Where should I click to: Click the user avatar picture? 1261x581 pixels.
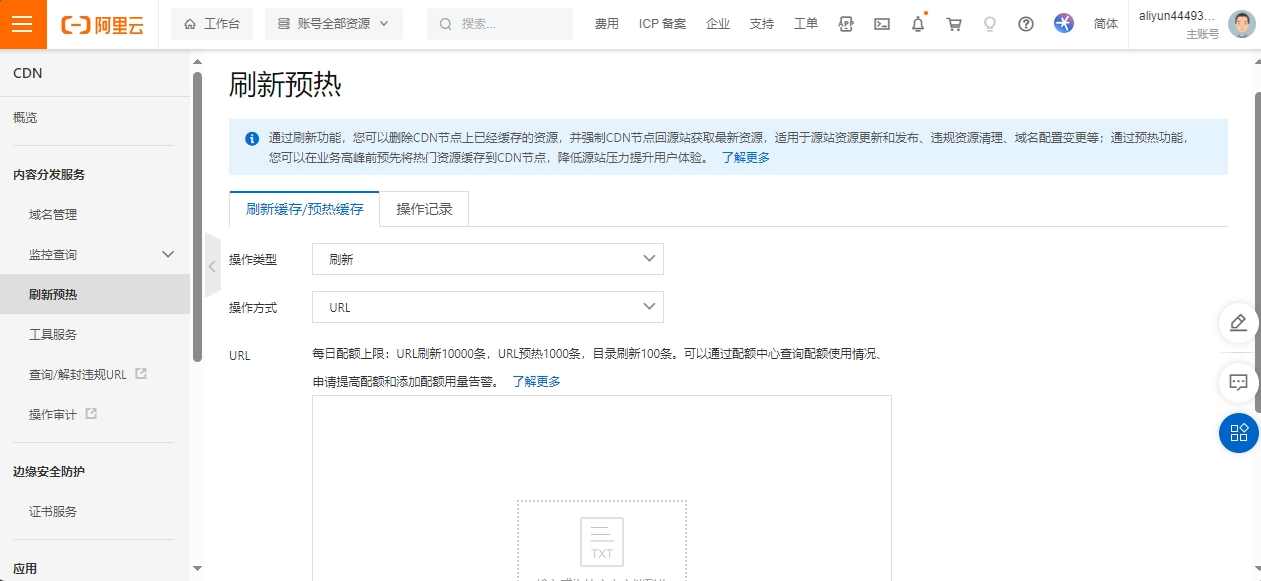[x=1241, y=24]
